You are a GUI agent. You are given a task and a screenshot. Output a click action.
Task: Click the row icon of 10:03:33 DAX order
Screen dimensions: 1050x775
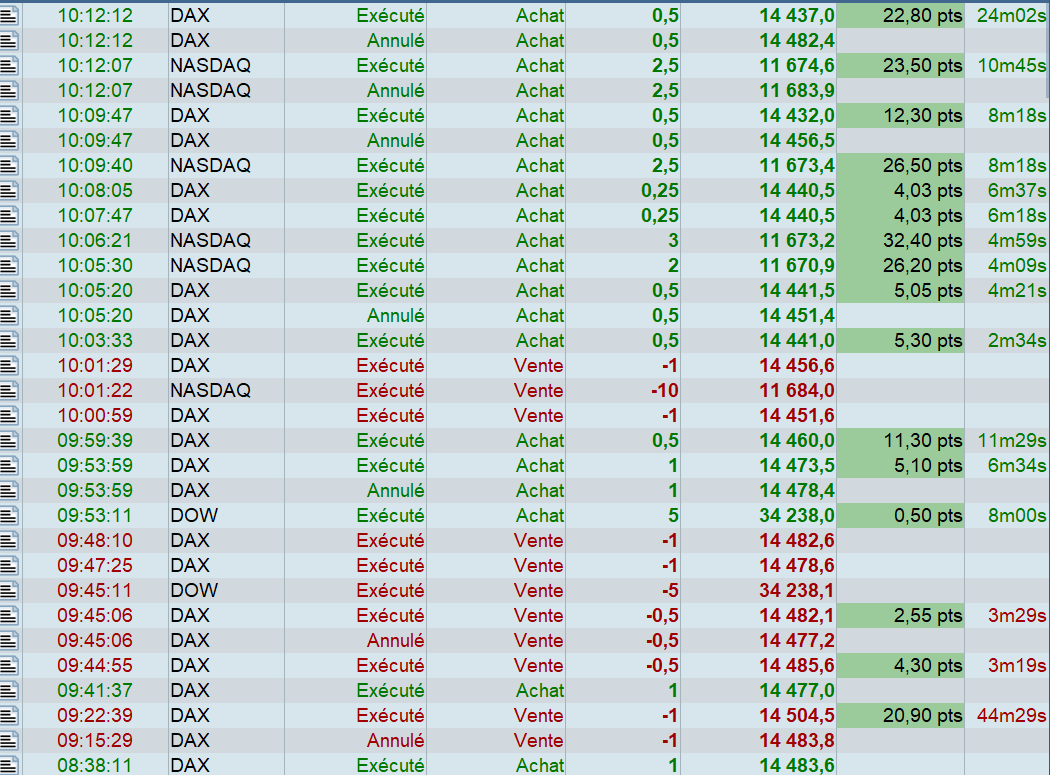(x=9, y=341)
